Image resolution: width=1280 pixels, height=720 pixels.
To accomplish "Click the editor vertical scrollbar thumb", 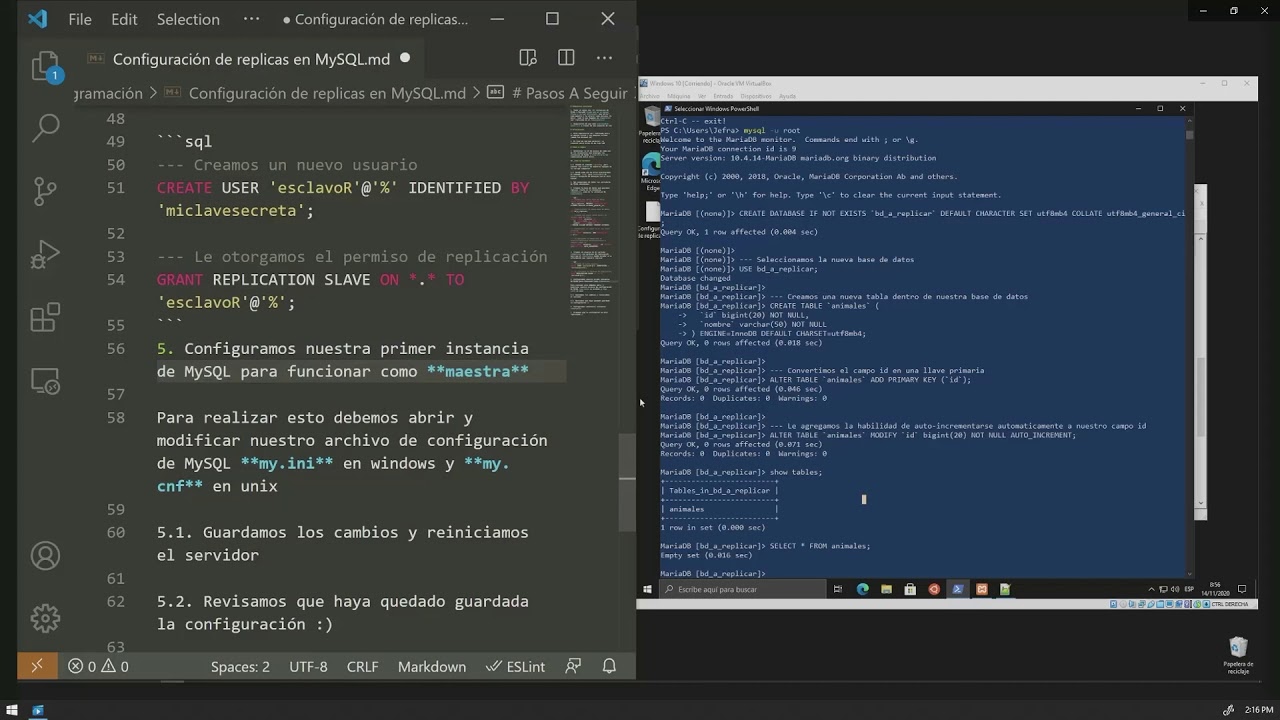I will [627, 482].
